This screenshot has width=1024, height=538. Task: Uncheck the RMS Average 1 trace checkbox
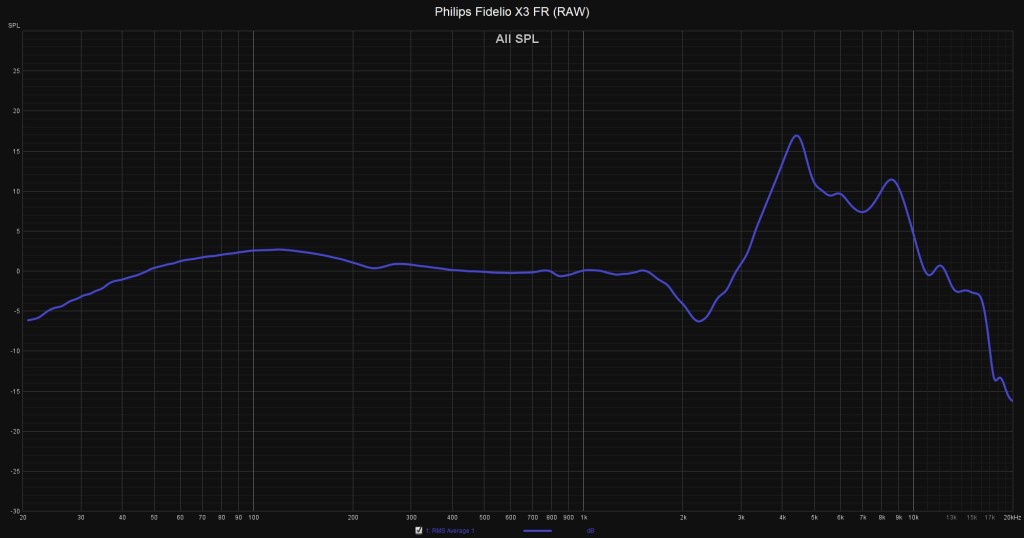click(419, 531)
